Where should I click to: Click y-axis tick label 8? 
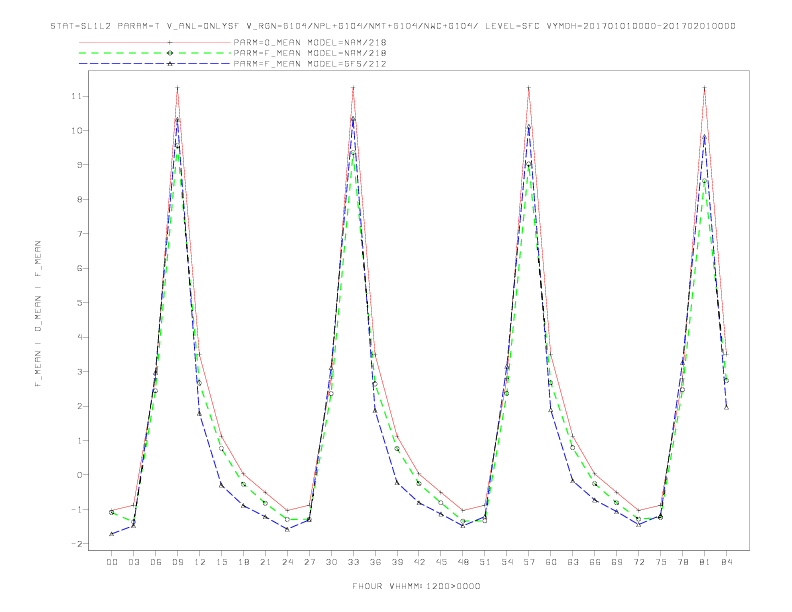(x=80, y=199)
